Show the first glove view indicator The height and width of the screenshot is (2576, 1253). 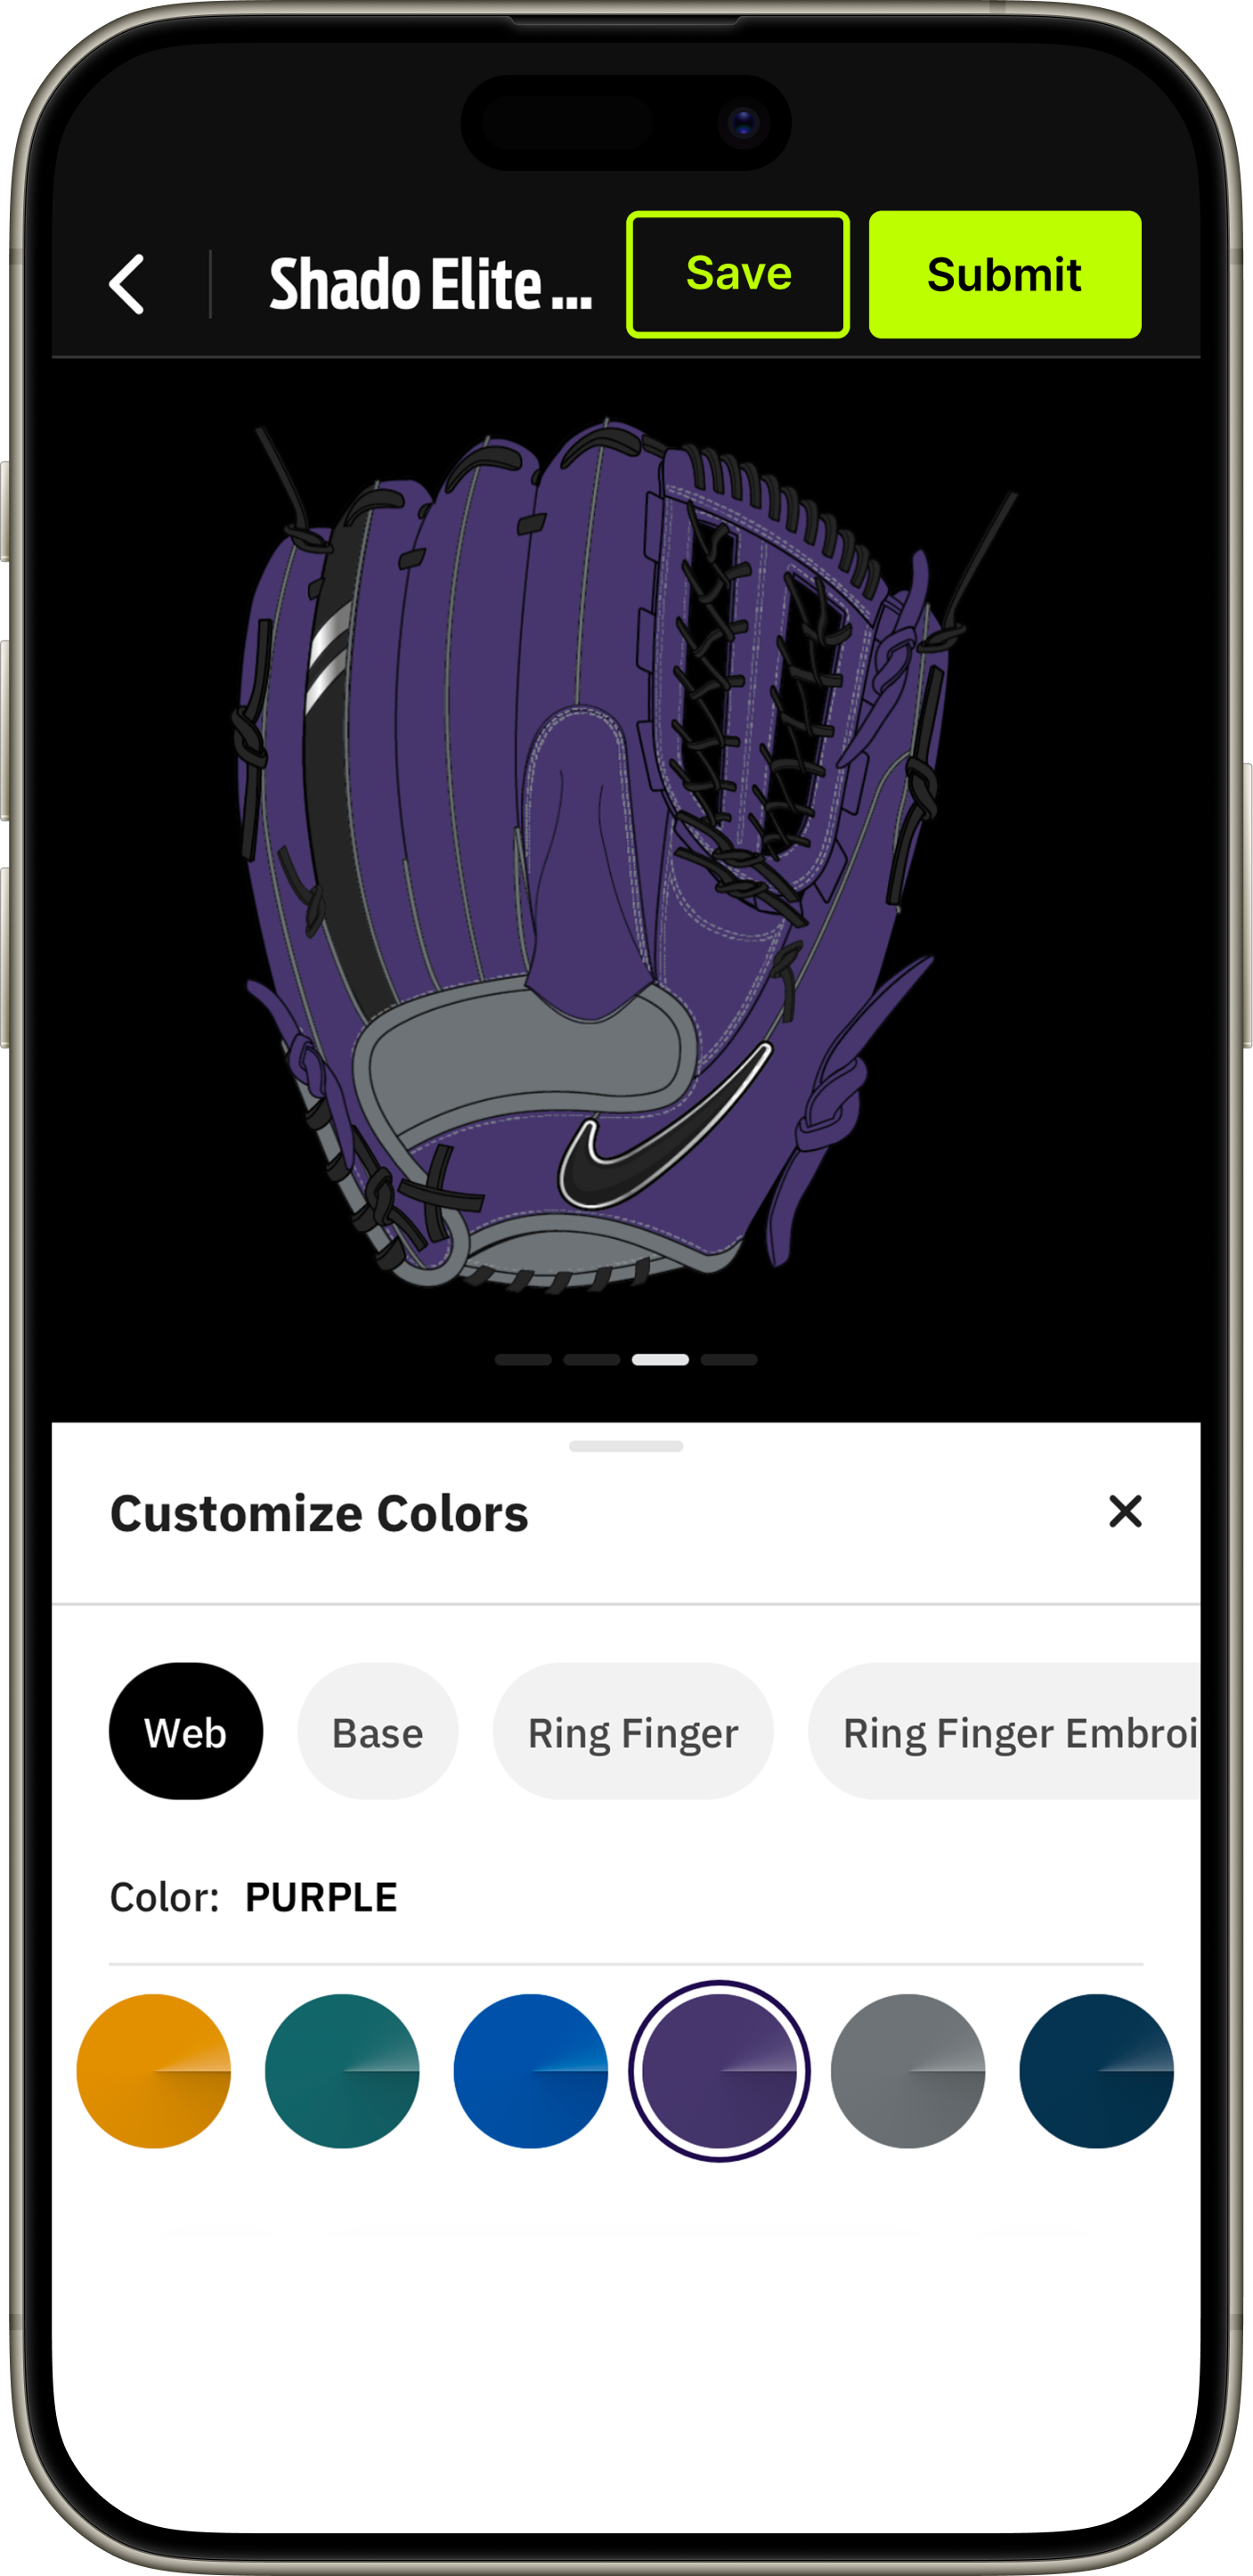coord(523,1360)
